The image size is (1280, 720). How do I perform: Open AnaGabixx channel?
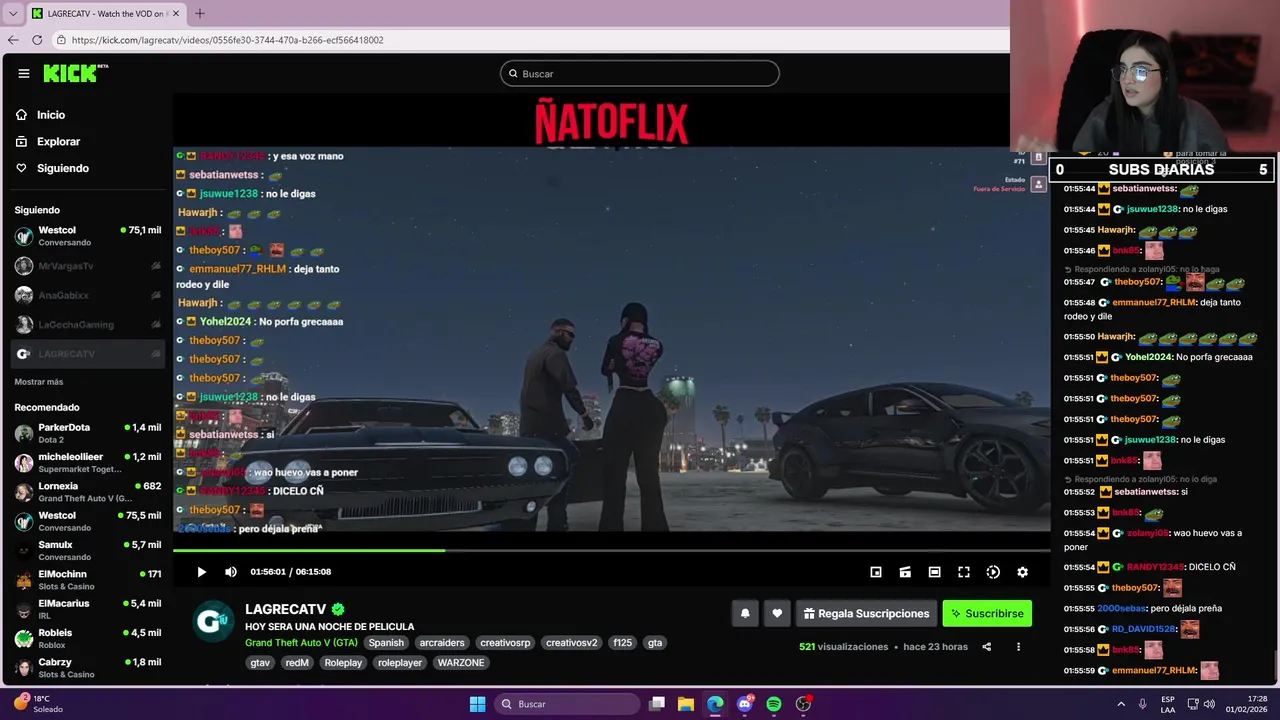[88, 295]
